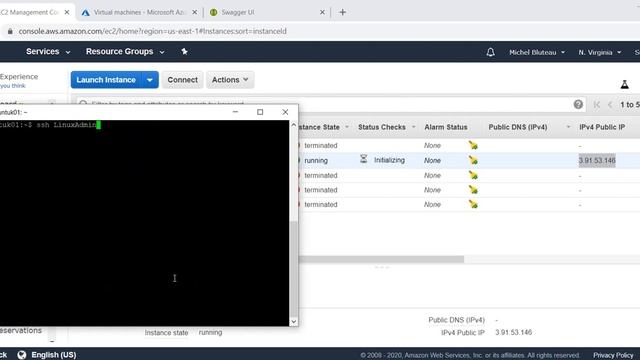Click the Connect button
The image size is (640, 360).
(x=182, y=80)
